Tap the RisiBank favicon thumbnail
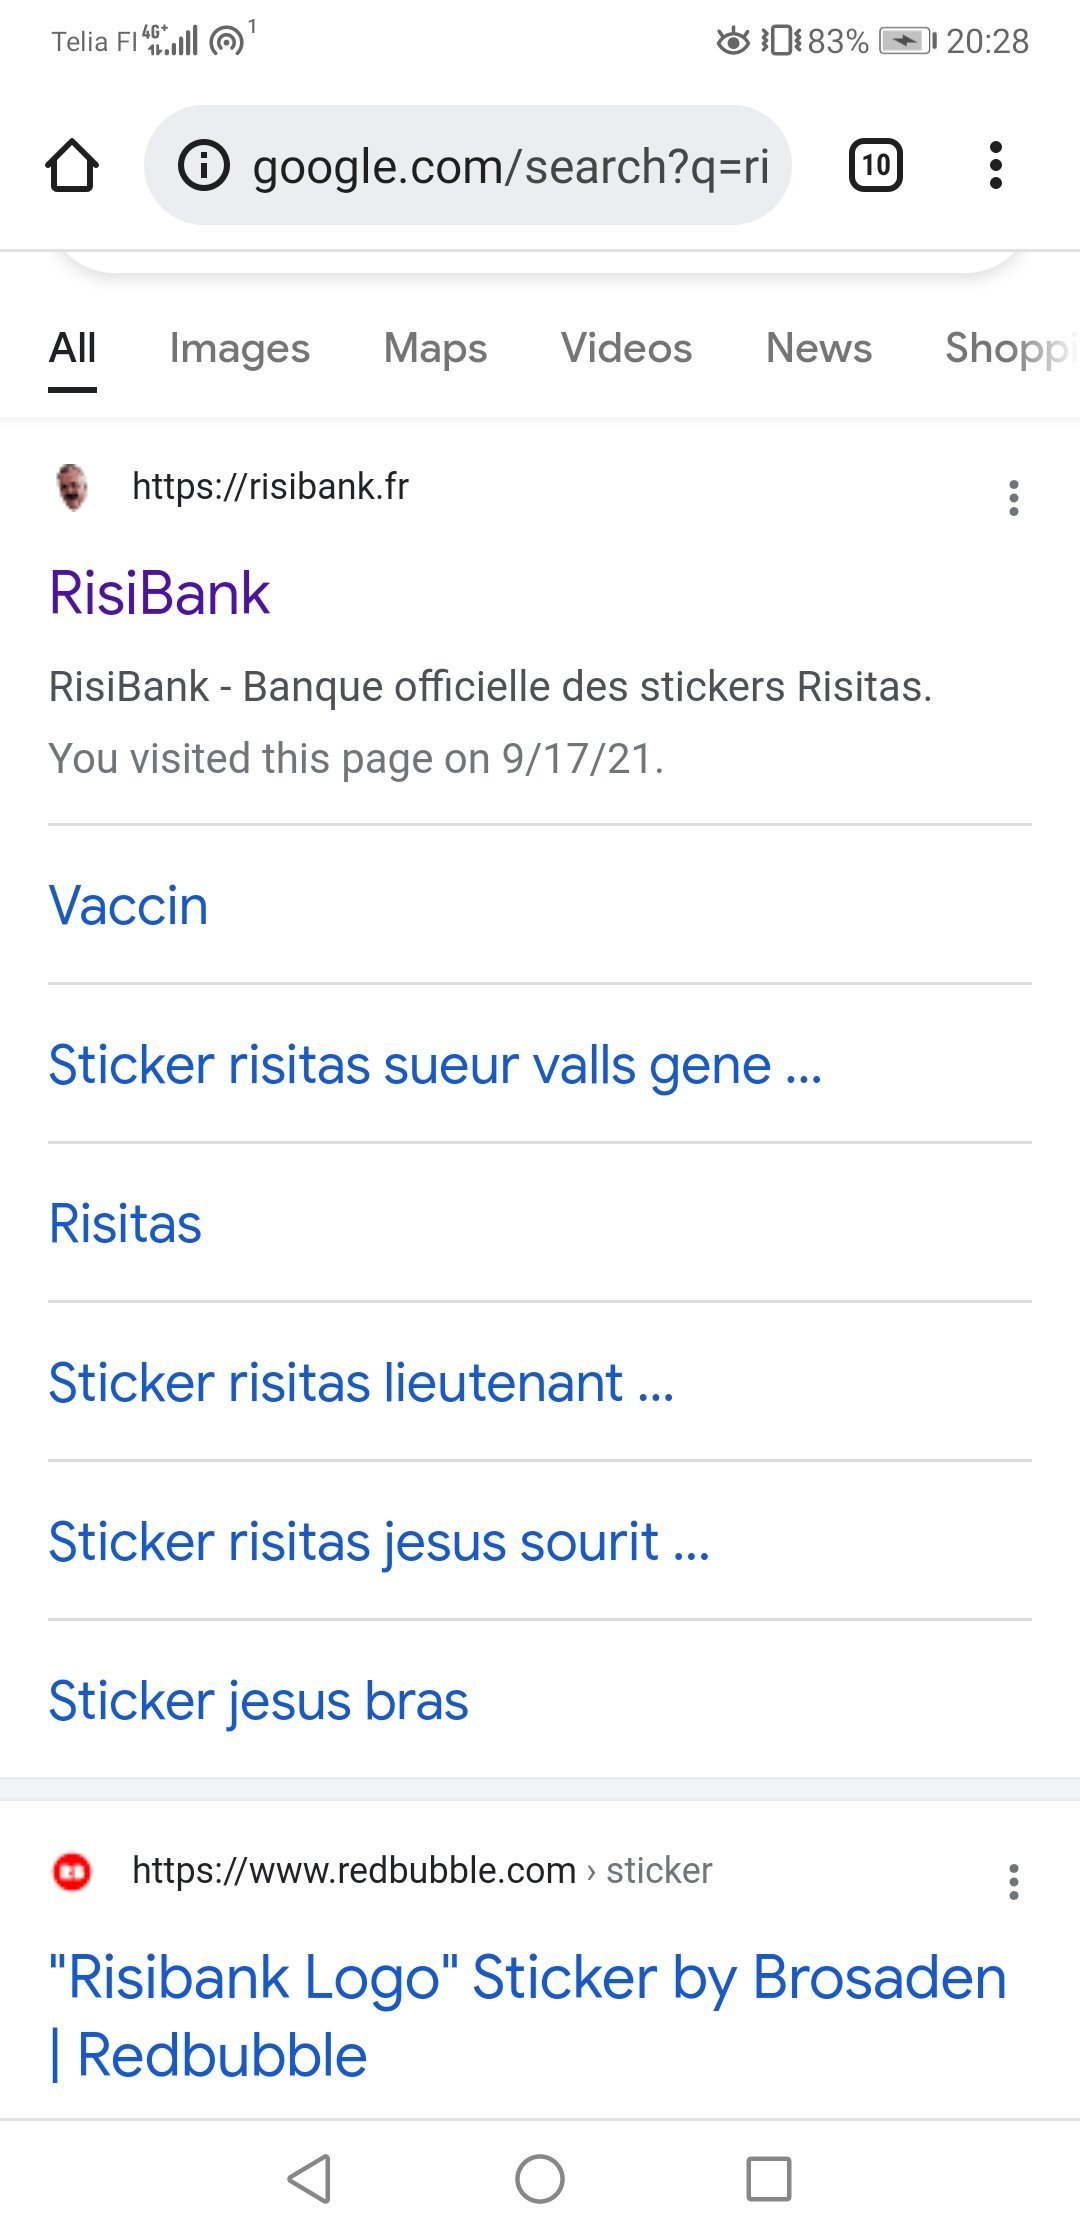 (72, 487)
